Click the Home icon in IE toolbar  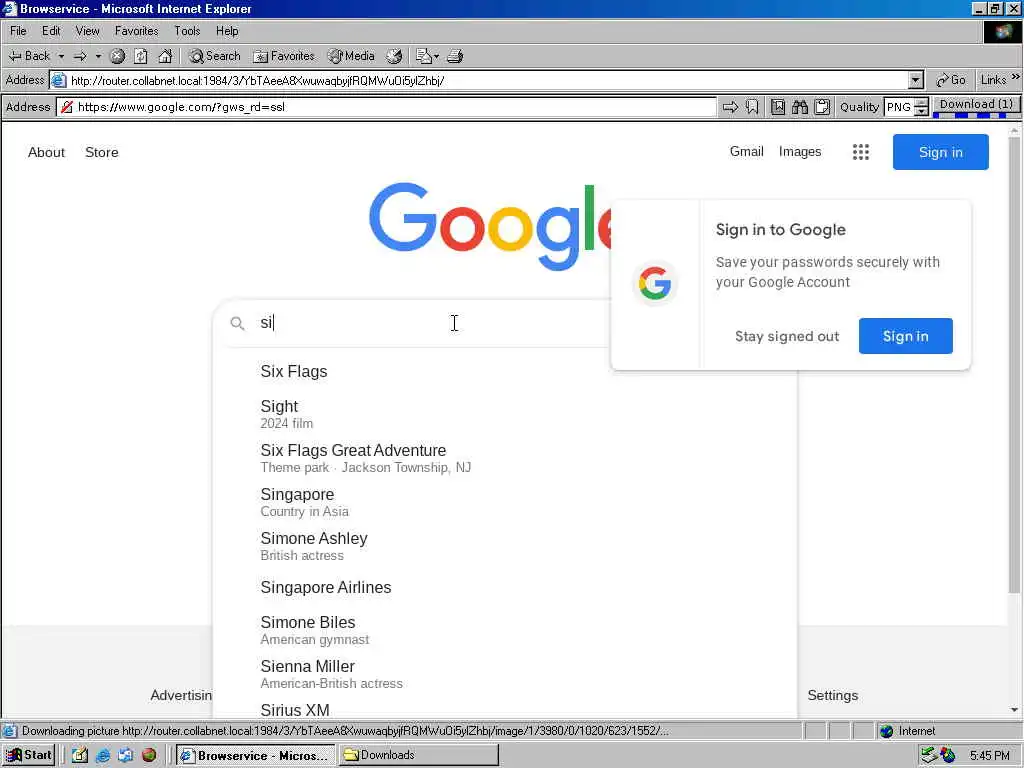[165, 56]
